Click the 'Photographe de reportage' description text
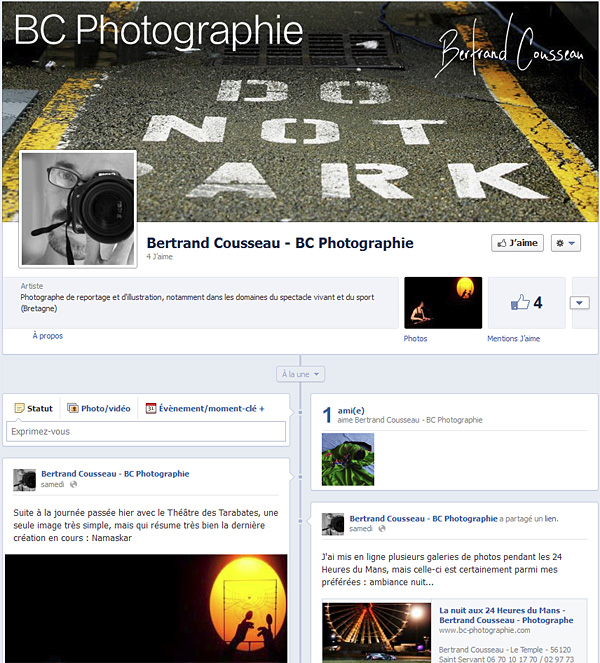600x663 pixels. click(197, 303)
